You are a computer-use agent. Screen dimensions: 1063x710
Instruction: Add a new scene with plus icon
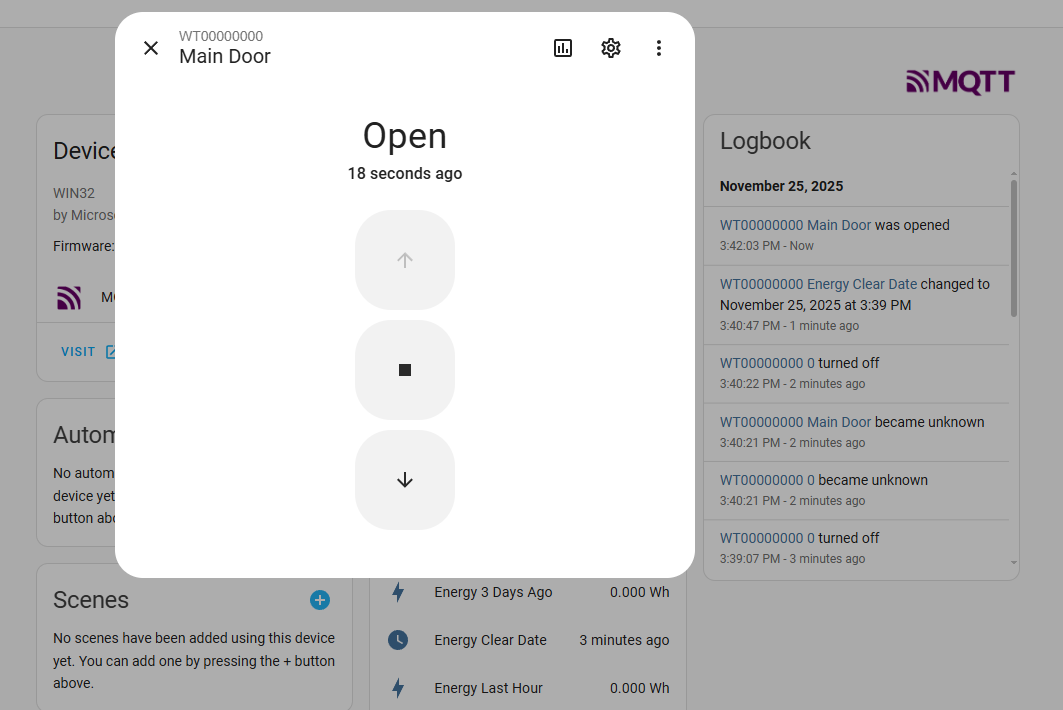pos(320,600)
